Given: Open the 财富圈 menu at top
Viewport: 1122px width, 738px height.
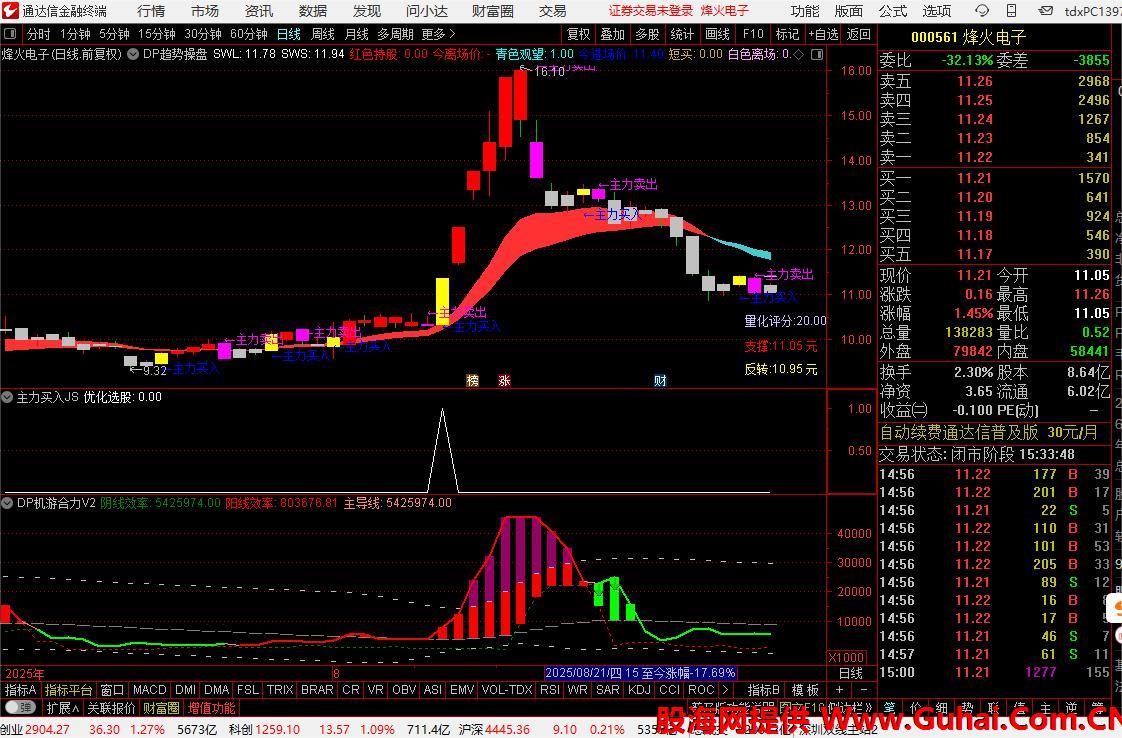Looking at the screenshot, I should 493,11.
